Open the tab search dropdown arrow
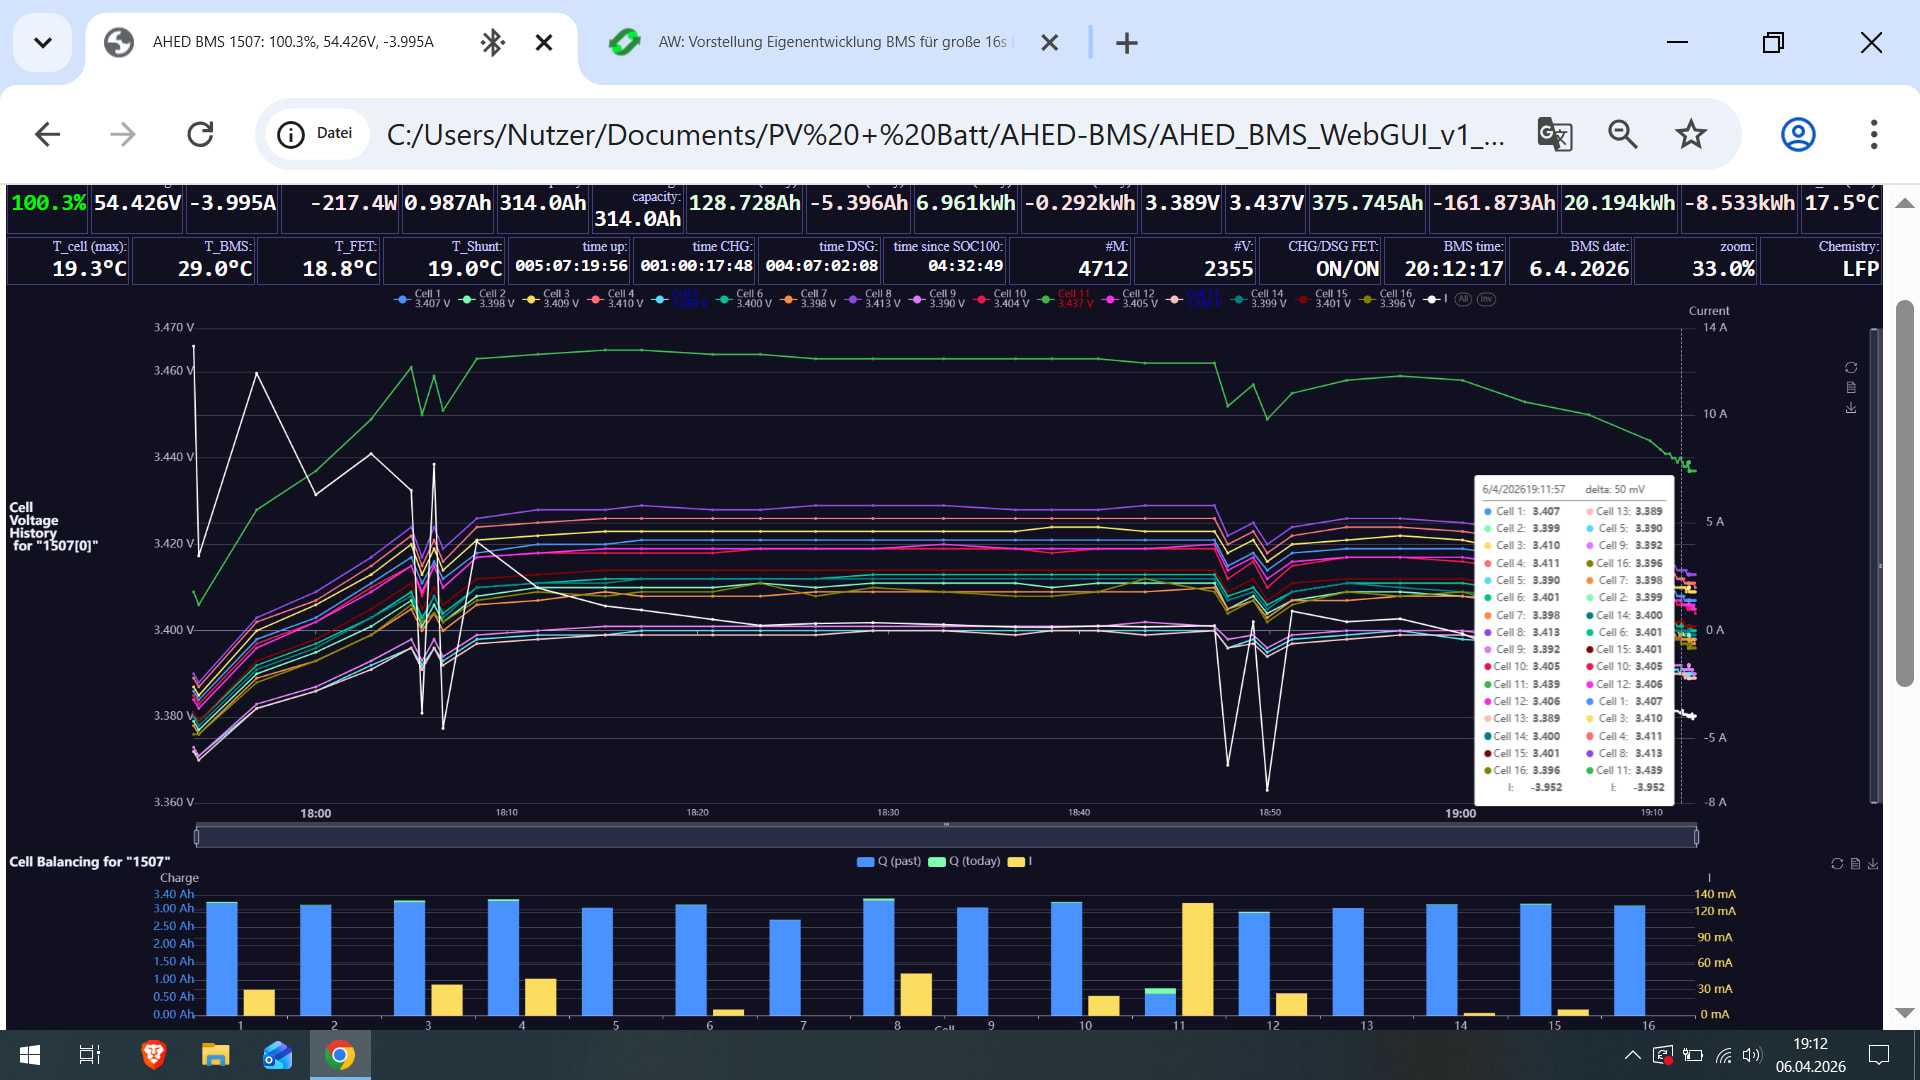Image resolution: width=1920 pixels, height=1080 pixels. coord(42,42)
